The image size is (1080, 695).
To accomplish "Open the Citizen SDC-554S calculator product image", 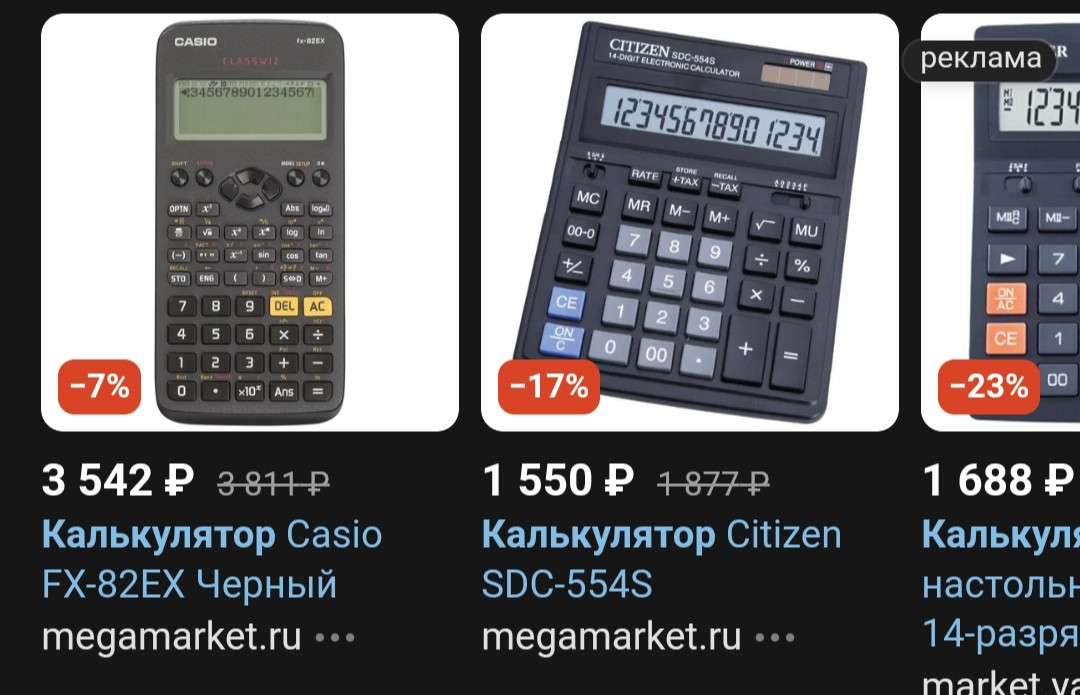I will (x=689, y=222).
